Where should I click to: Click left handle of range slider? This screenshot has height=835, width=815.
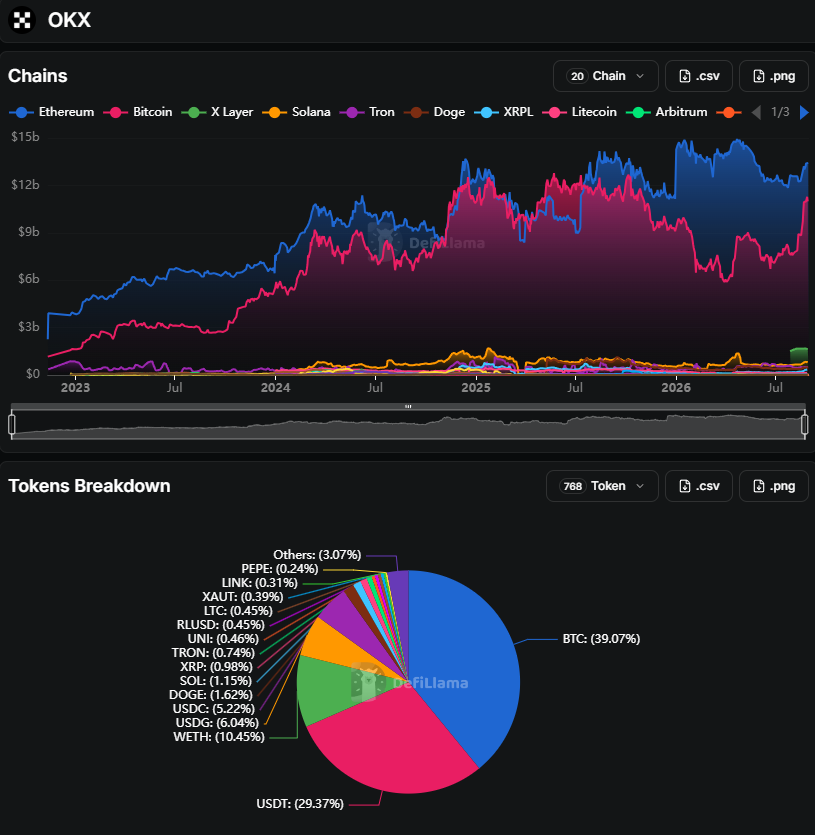(x=12, y=424)
